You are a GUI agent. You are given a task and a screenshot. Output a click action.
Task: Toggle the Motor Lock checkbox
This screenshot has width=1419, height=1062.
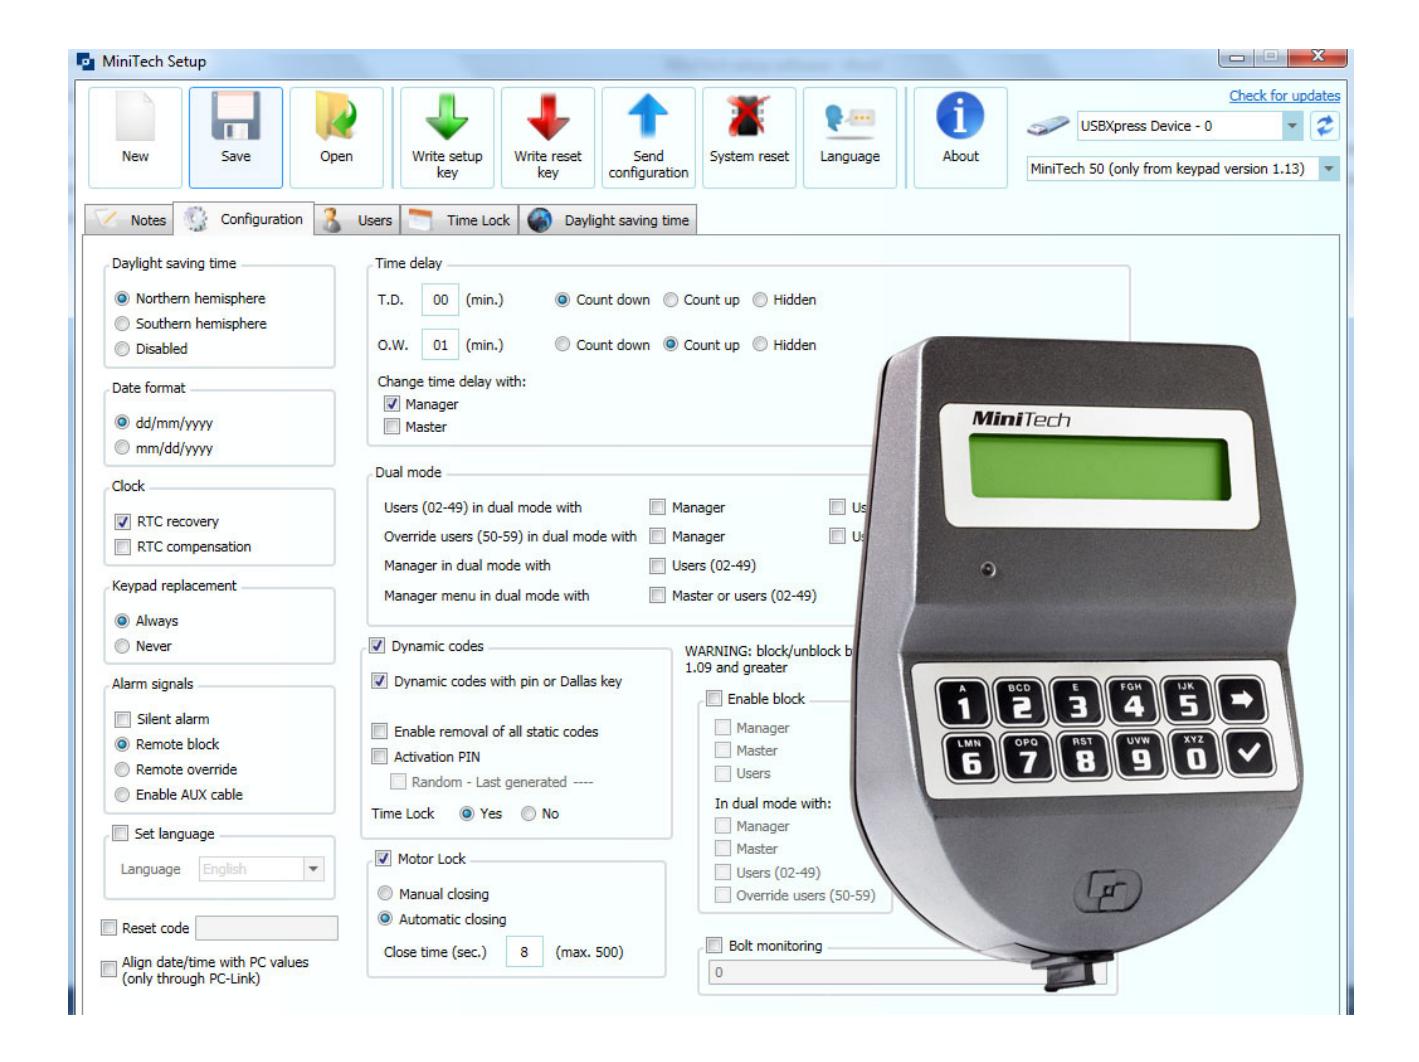[x=383, y=859]
